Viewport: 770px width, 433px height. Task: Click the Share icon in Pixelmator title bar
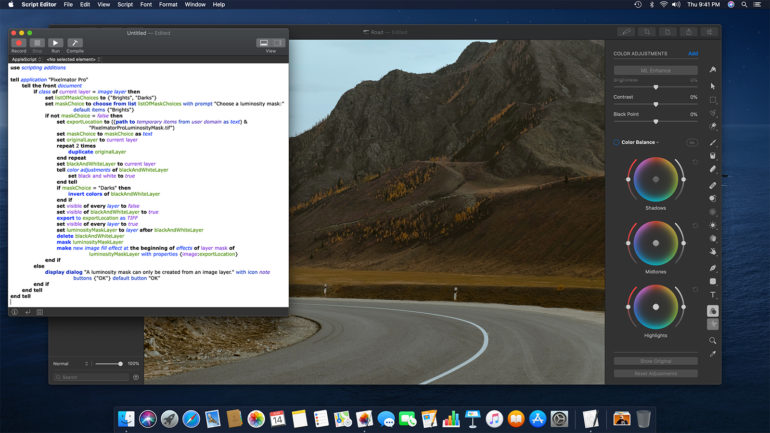point(688,32)
